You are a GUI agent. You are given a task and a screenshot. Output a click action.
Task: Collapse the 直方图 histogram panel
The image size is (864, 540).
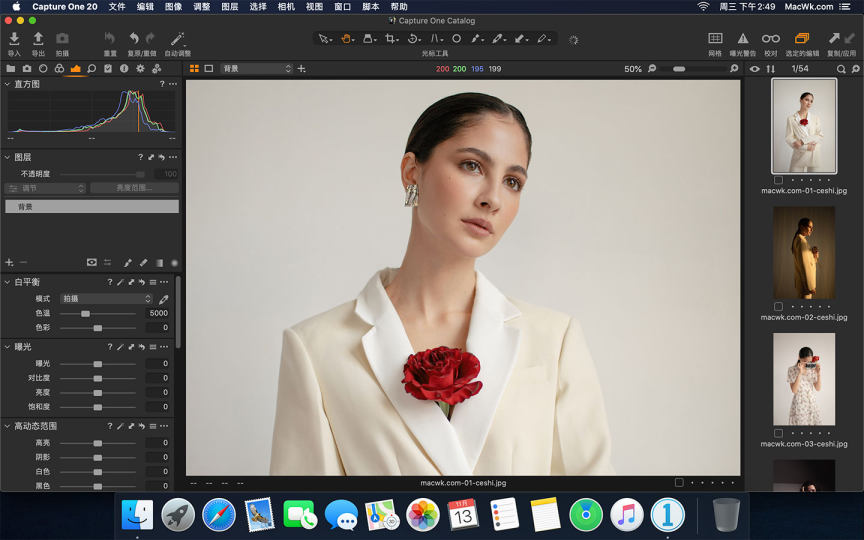point(7,84)
